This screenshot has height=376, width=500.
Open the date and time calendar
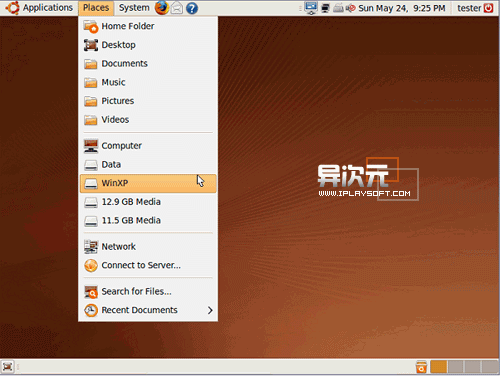coord(402,8)
